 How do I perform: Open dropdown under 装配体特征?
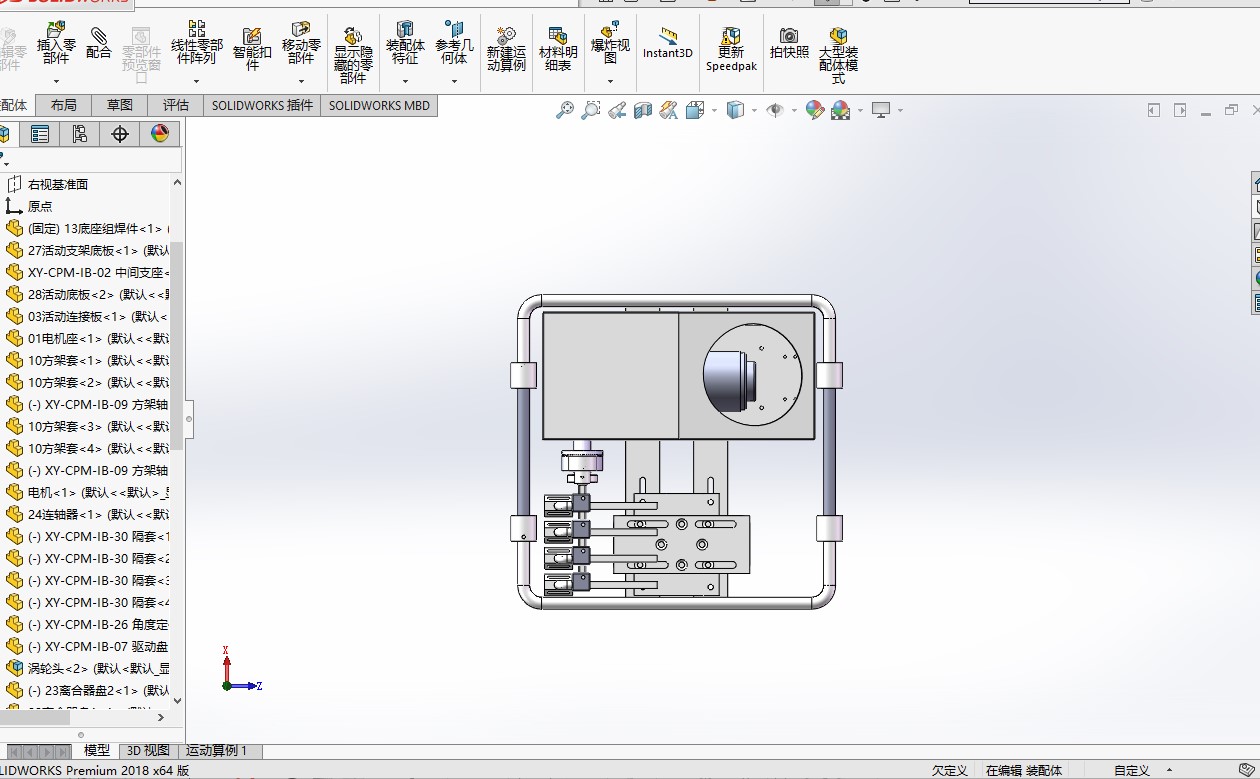coord(405,82)
